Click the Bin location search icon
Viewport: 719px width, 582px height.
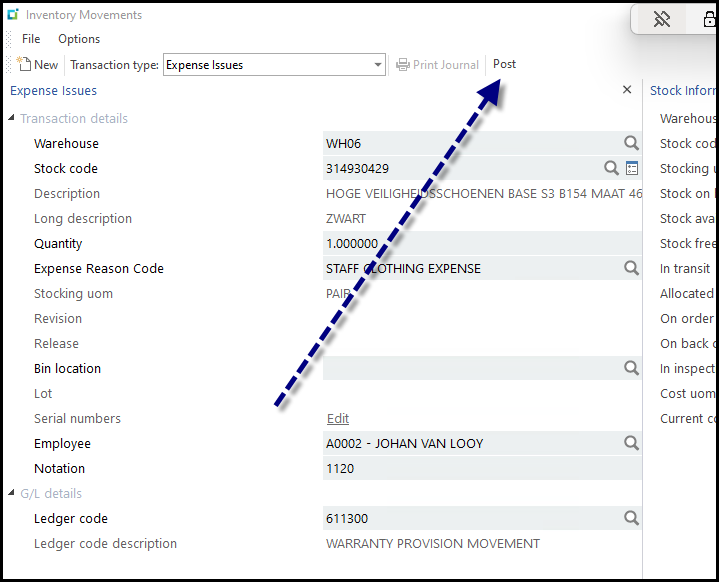[x=631, y=368]
